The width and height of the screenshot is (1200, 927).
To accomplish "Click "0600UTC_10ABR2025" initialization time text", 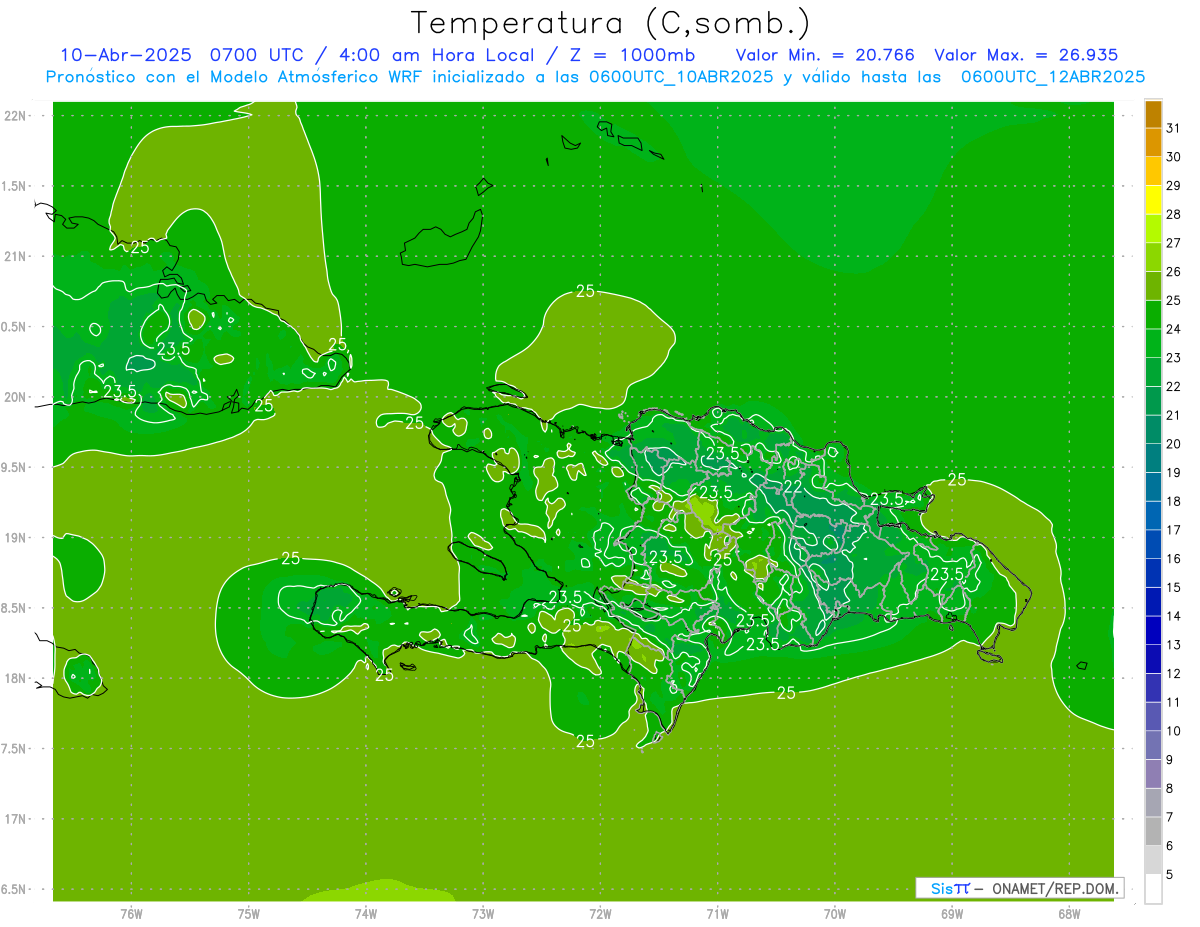I will tap(681, 77).
